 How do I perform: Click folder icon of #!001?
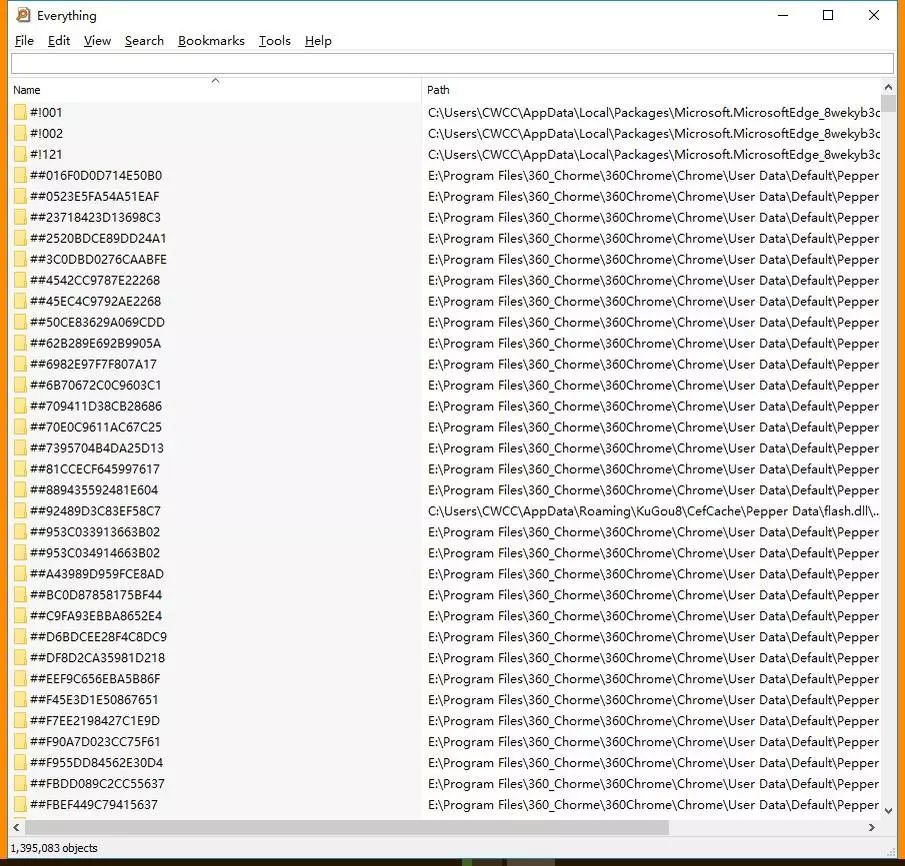click(x=20, y=113)
